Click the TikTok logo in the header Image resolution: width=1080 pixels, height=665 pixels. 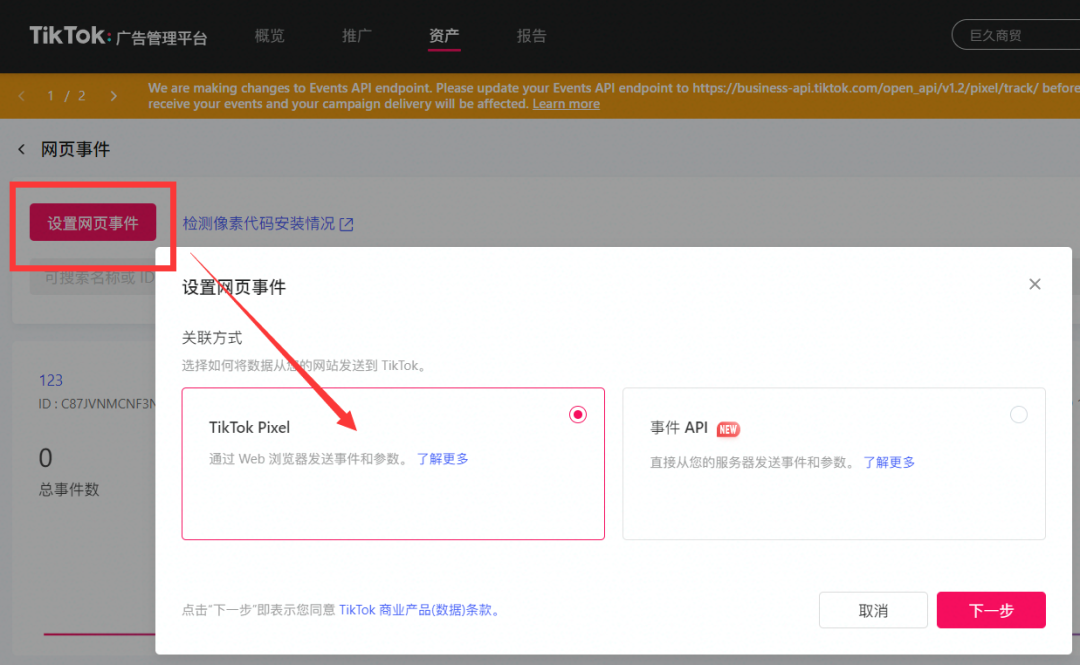pyautogui.click(x=70, y=35)
